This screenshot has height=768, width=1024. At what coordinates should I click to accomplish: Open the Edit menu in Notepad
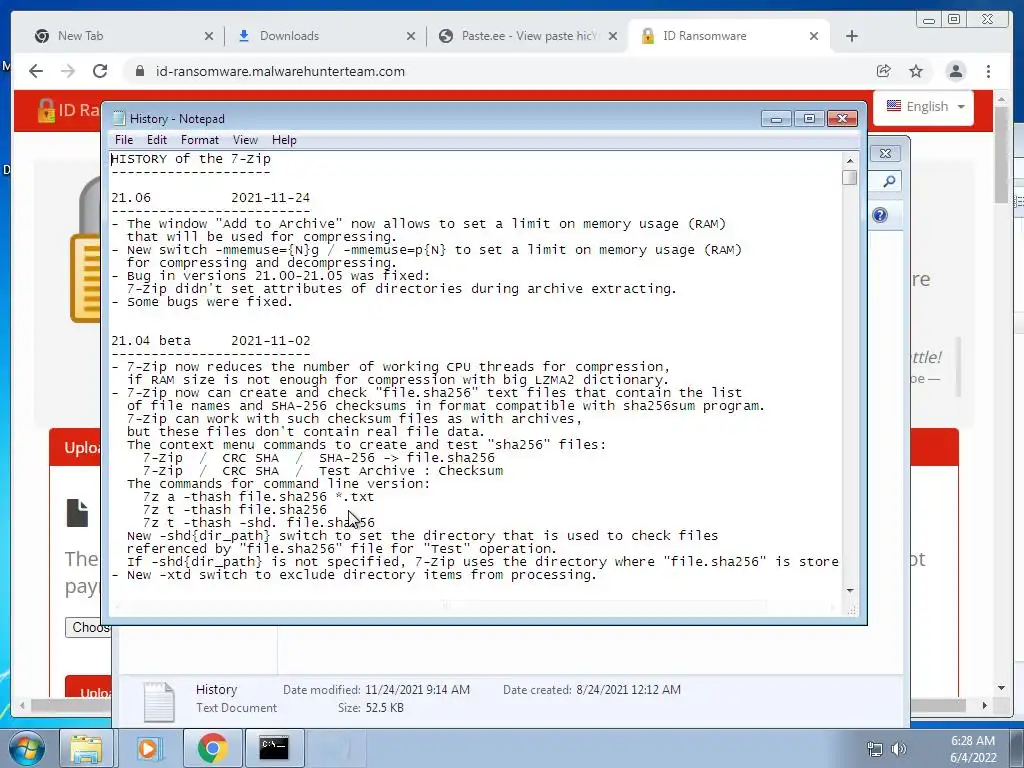157,140
